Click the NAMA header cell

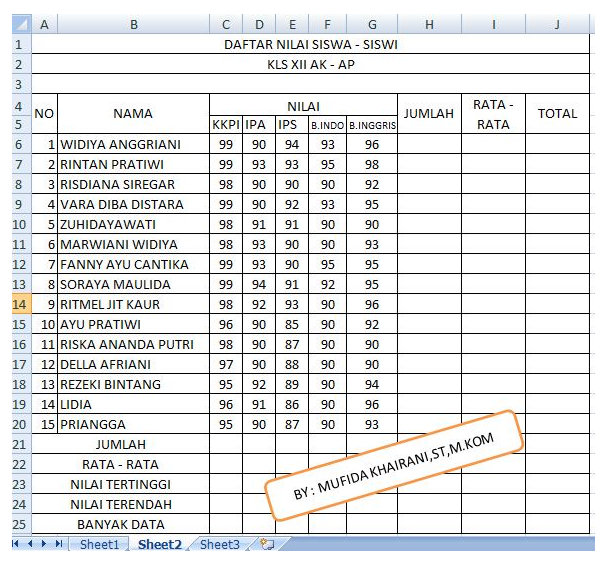click(133, 113)
